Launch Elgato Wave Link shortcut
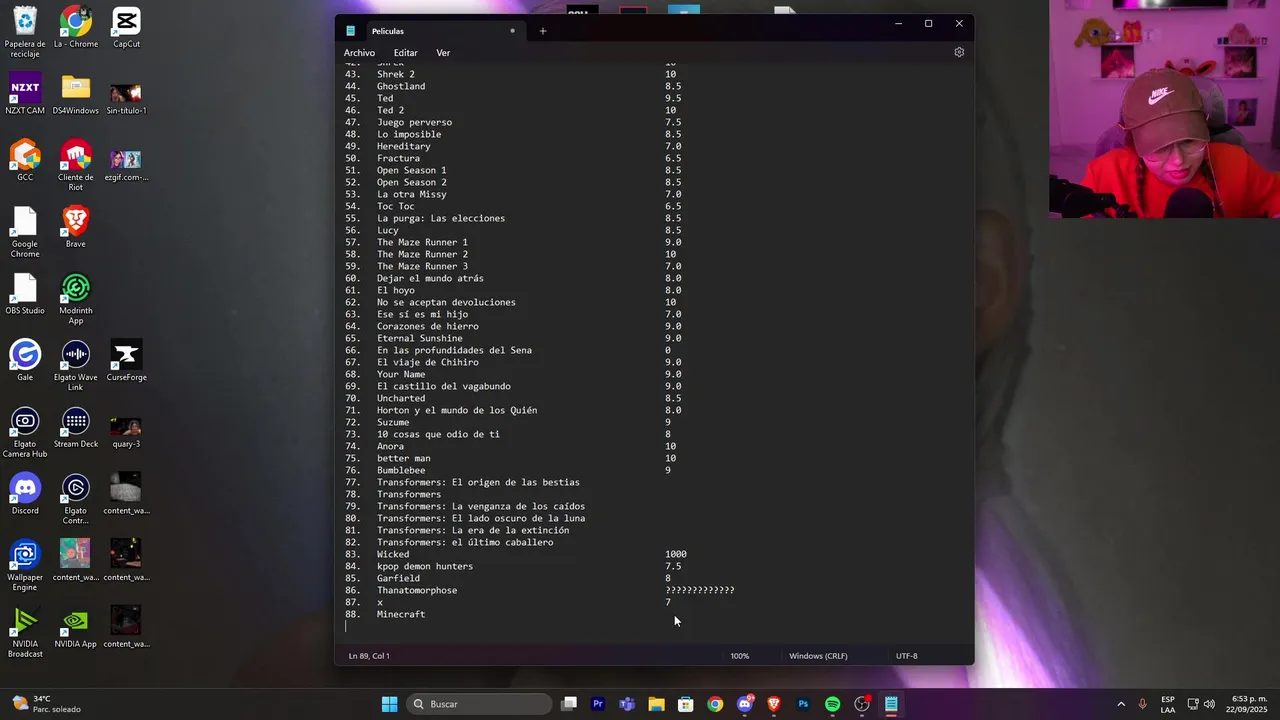 [x=76, y=365]
